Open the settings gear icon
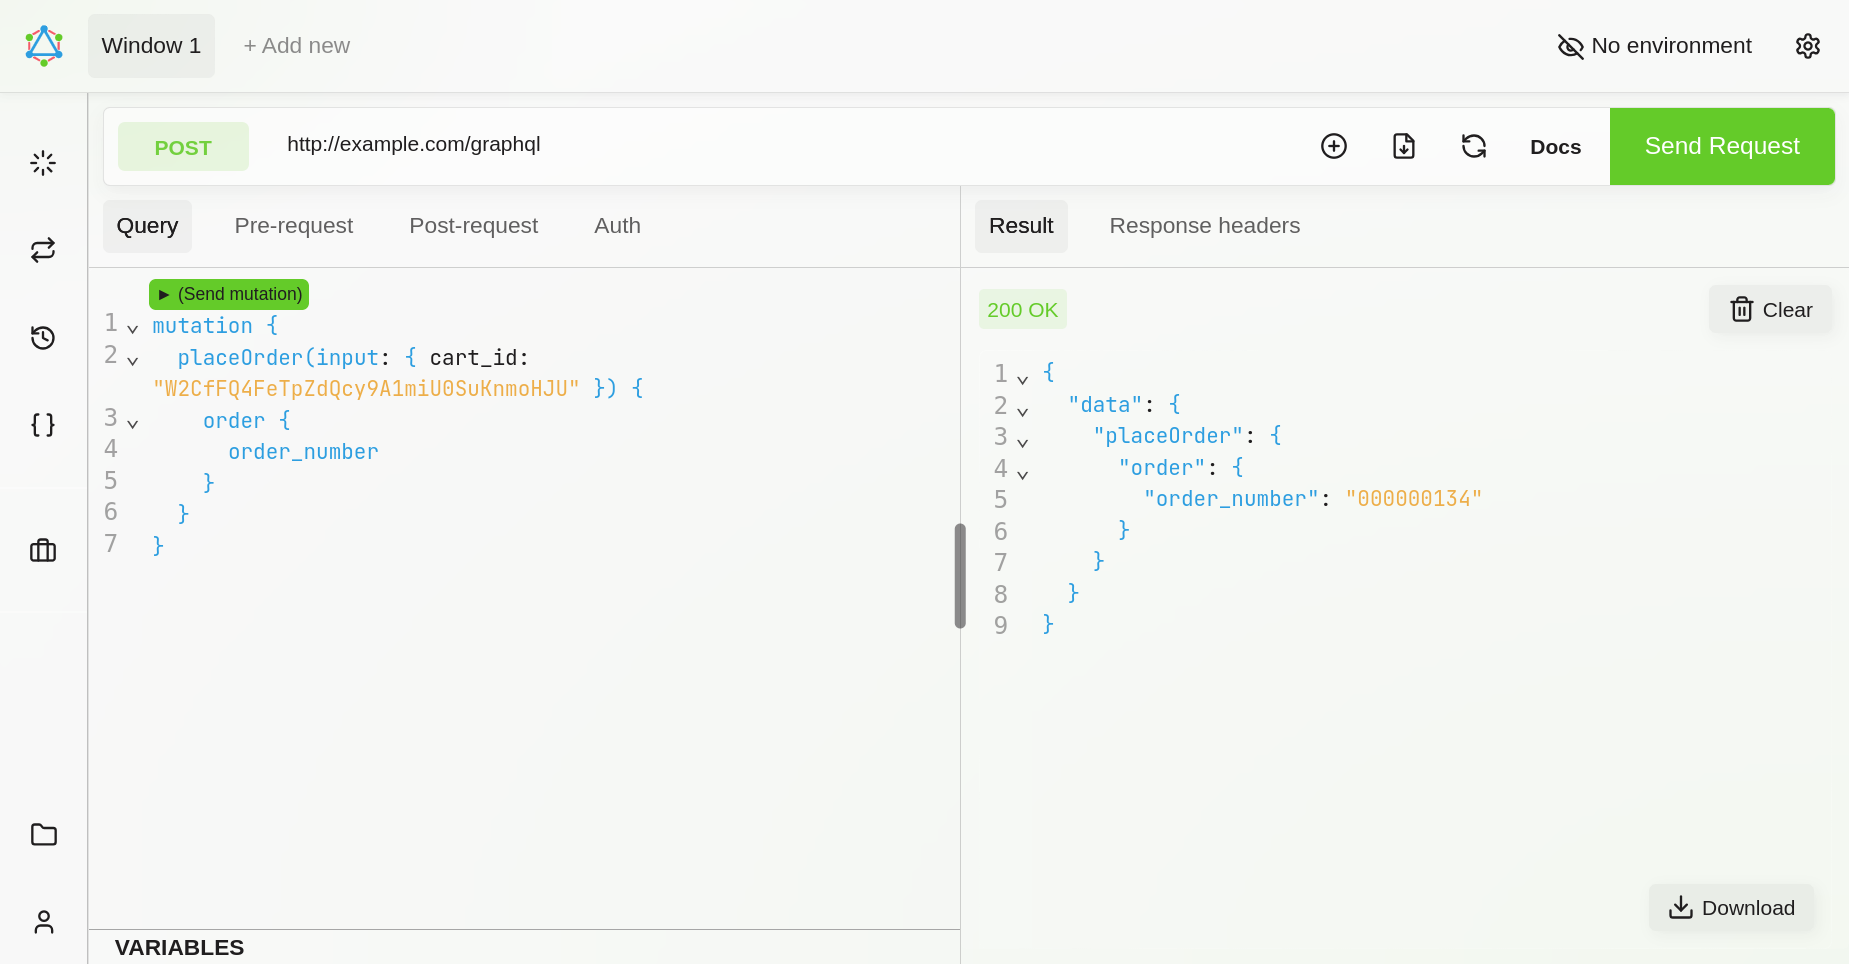This screenshot has width=1849, height=964. point(1807,46)
